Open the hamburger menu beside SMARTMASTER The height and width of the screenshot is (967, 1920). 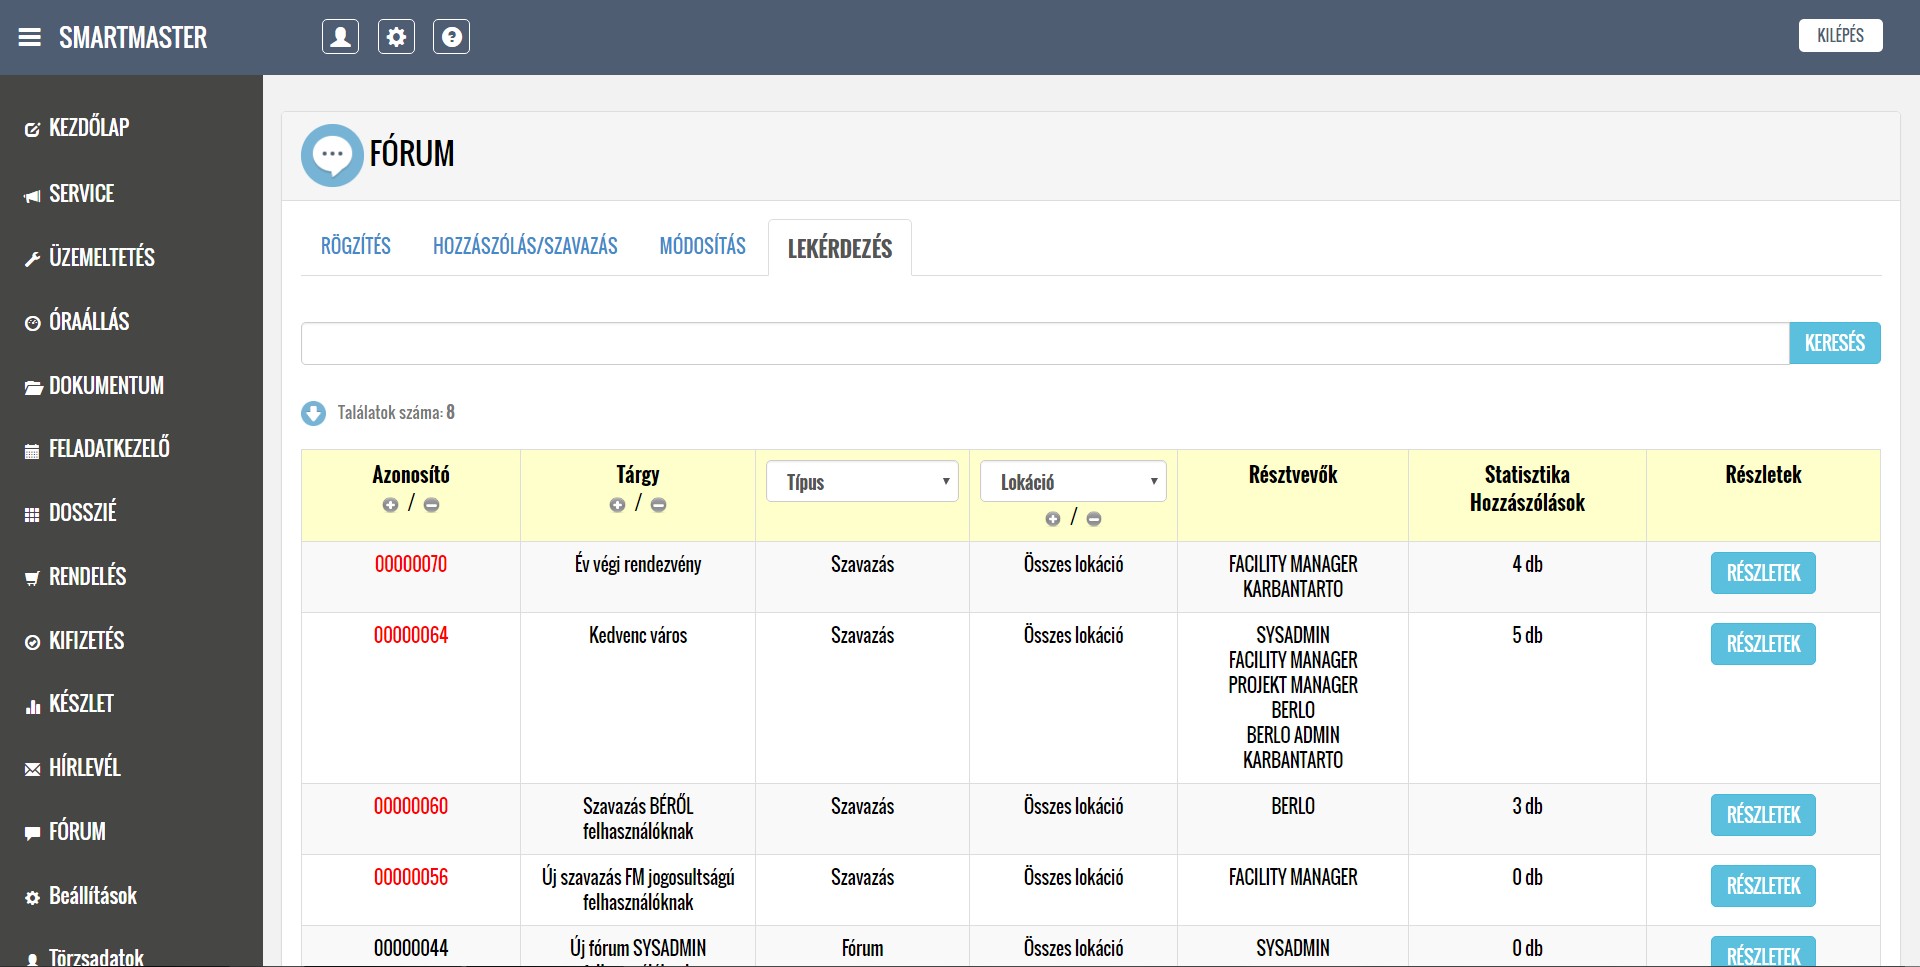(30, 37)
